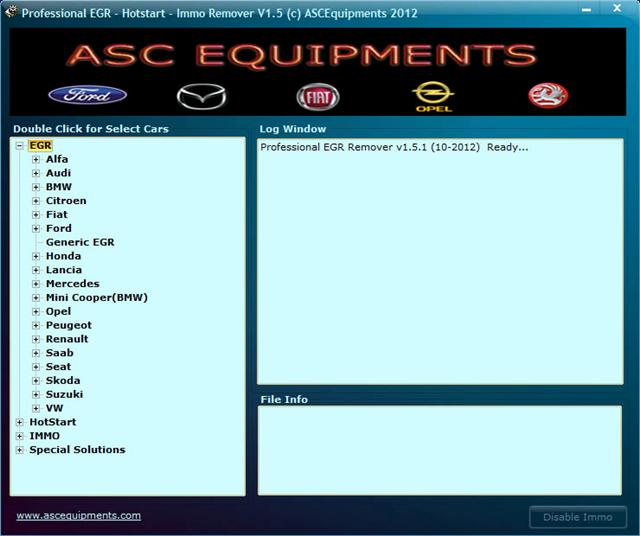
Task: Click the application icon in the title bar
Action: coord(10,11)
